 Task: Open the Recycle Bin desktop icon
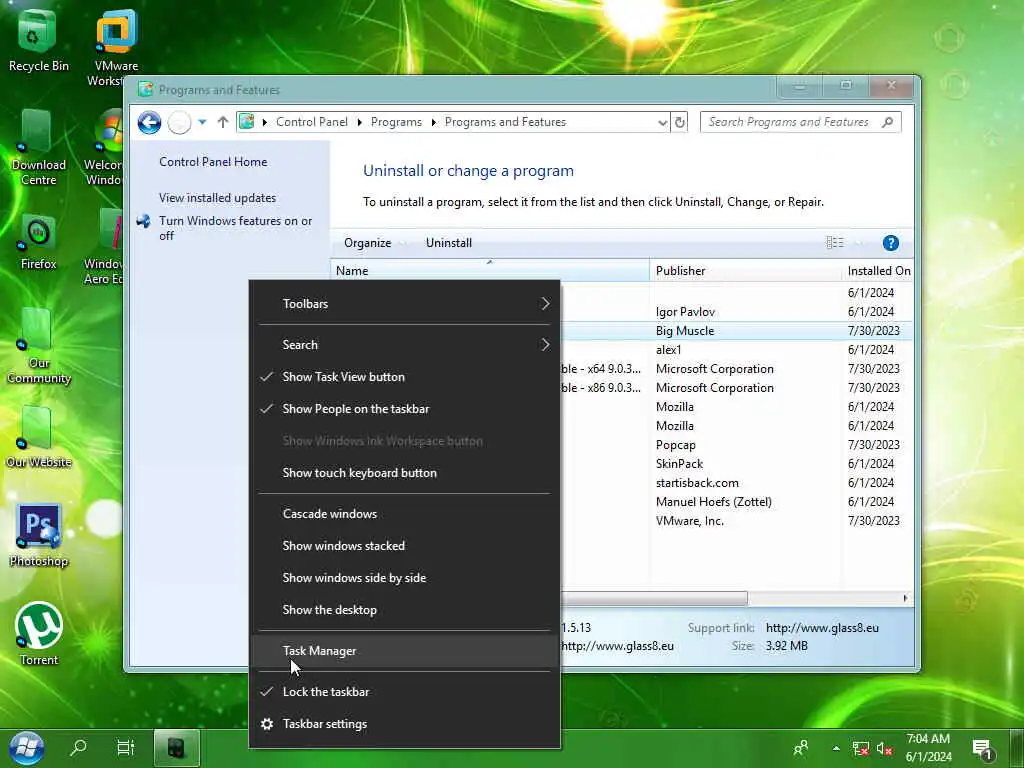point(38,40)
